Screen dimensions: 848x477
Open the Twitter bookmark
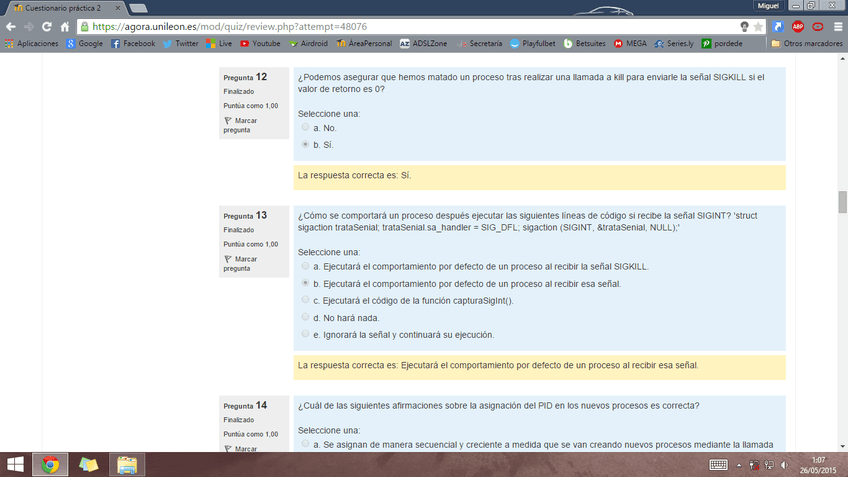click(x=181, y=43)
